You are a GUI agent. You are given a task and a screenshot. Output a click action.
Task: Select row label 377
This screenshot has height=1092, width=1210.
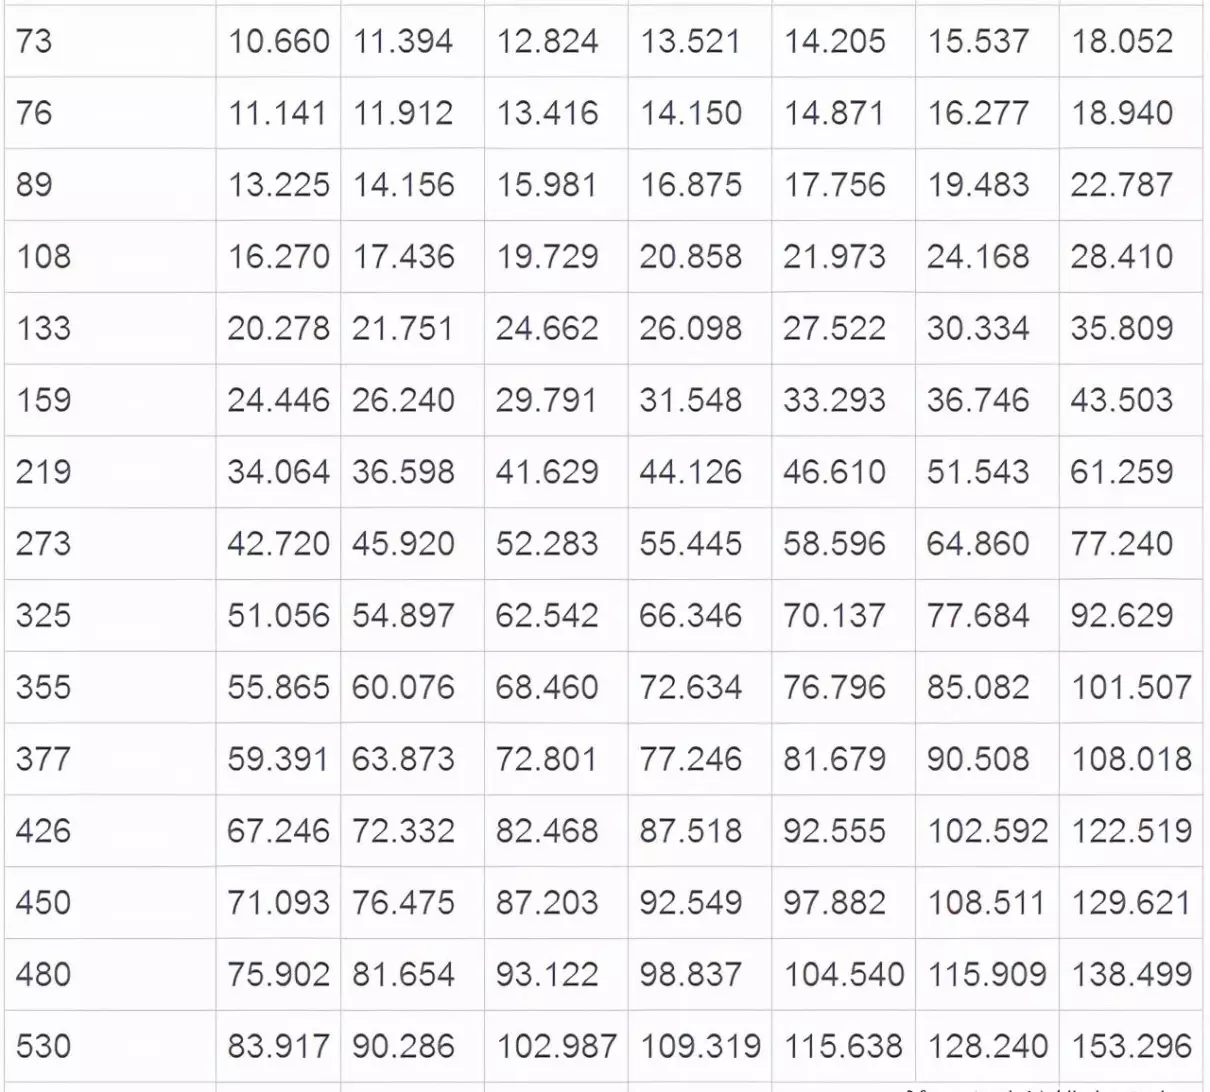(110, 759)
